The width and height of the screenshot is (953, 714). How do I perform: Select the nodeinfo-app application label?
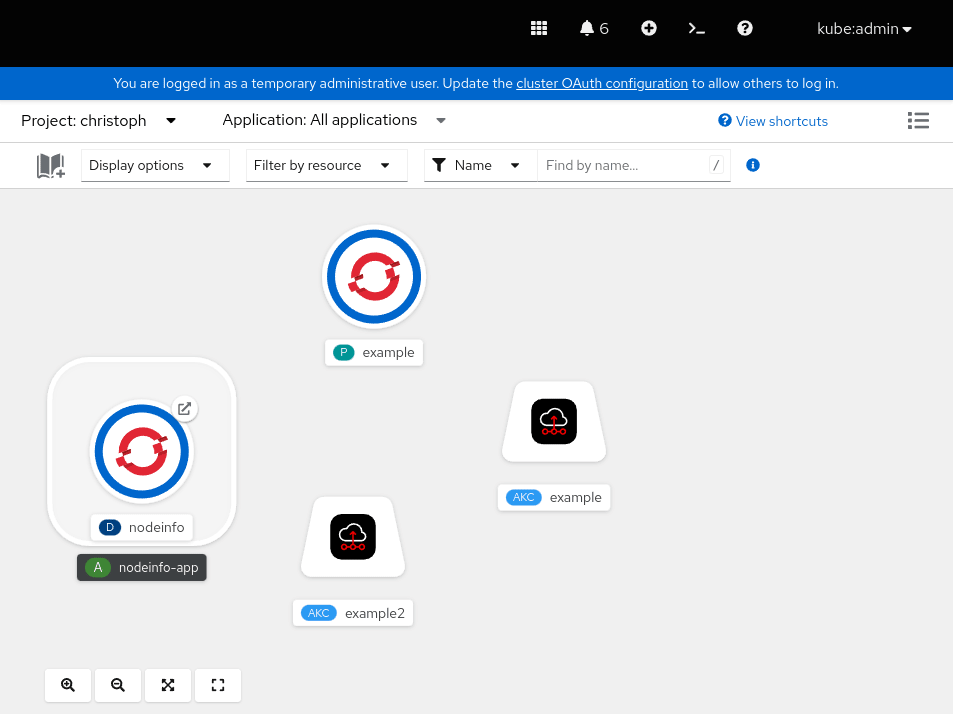click(142, 568)
